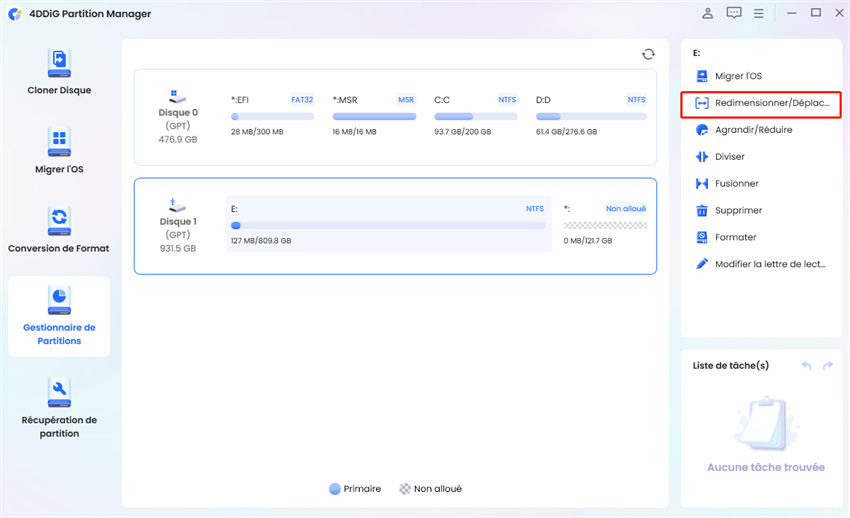Click Migrer l'OS icon in E: panel

click(702, 76)
